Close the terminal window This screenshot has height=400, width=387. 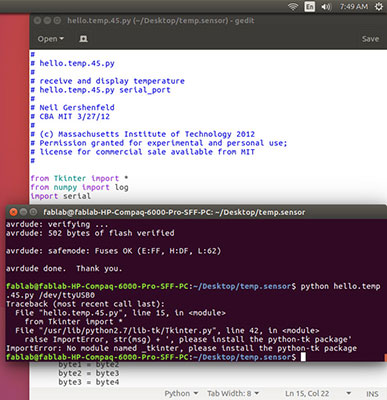(13, 212)
